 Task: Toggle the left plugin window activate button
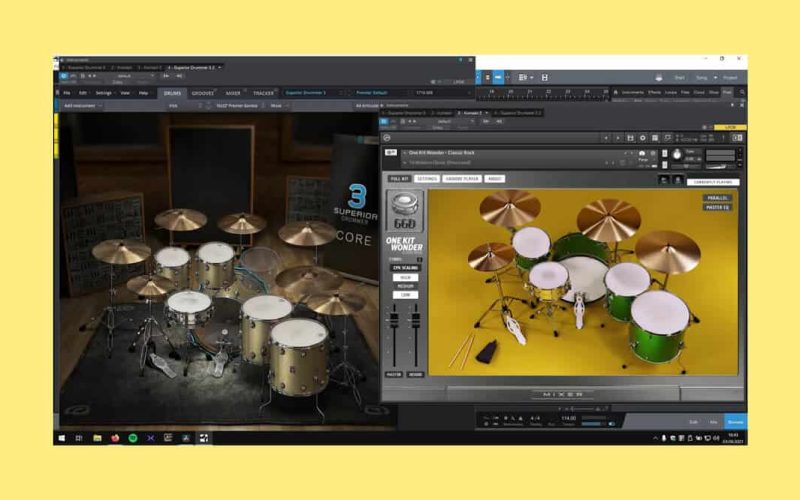click(x=63, y=76)
